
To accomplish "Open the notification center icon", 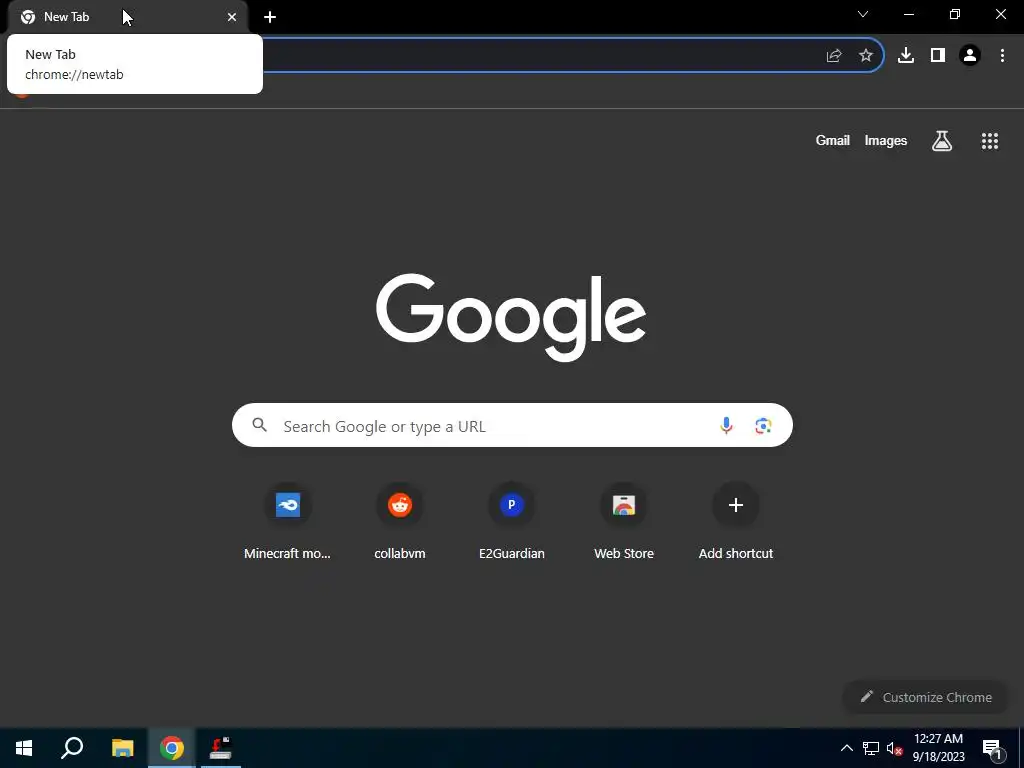I will point(993,749).
